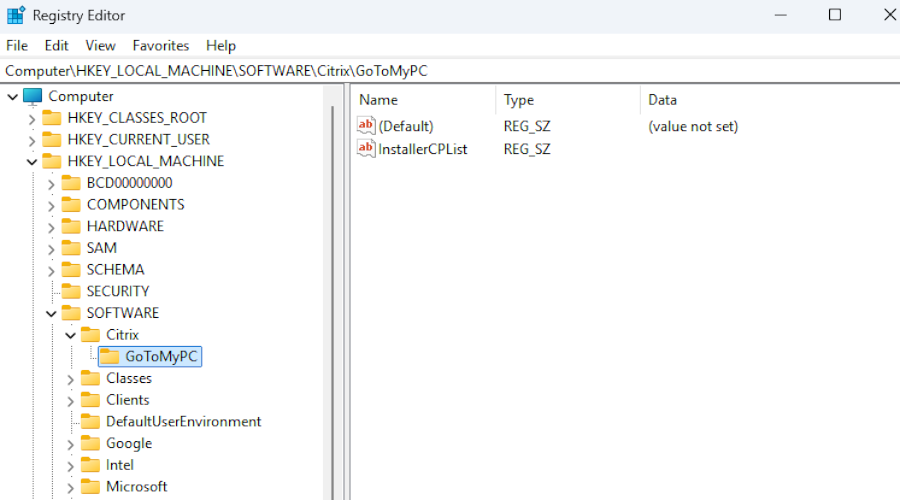This screenshot has height=500, width=900.
Task: Expand the HKEY_CLASSES_ROOT hive
Action: pyautogui.click(x=32, y=118)
